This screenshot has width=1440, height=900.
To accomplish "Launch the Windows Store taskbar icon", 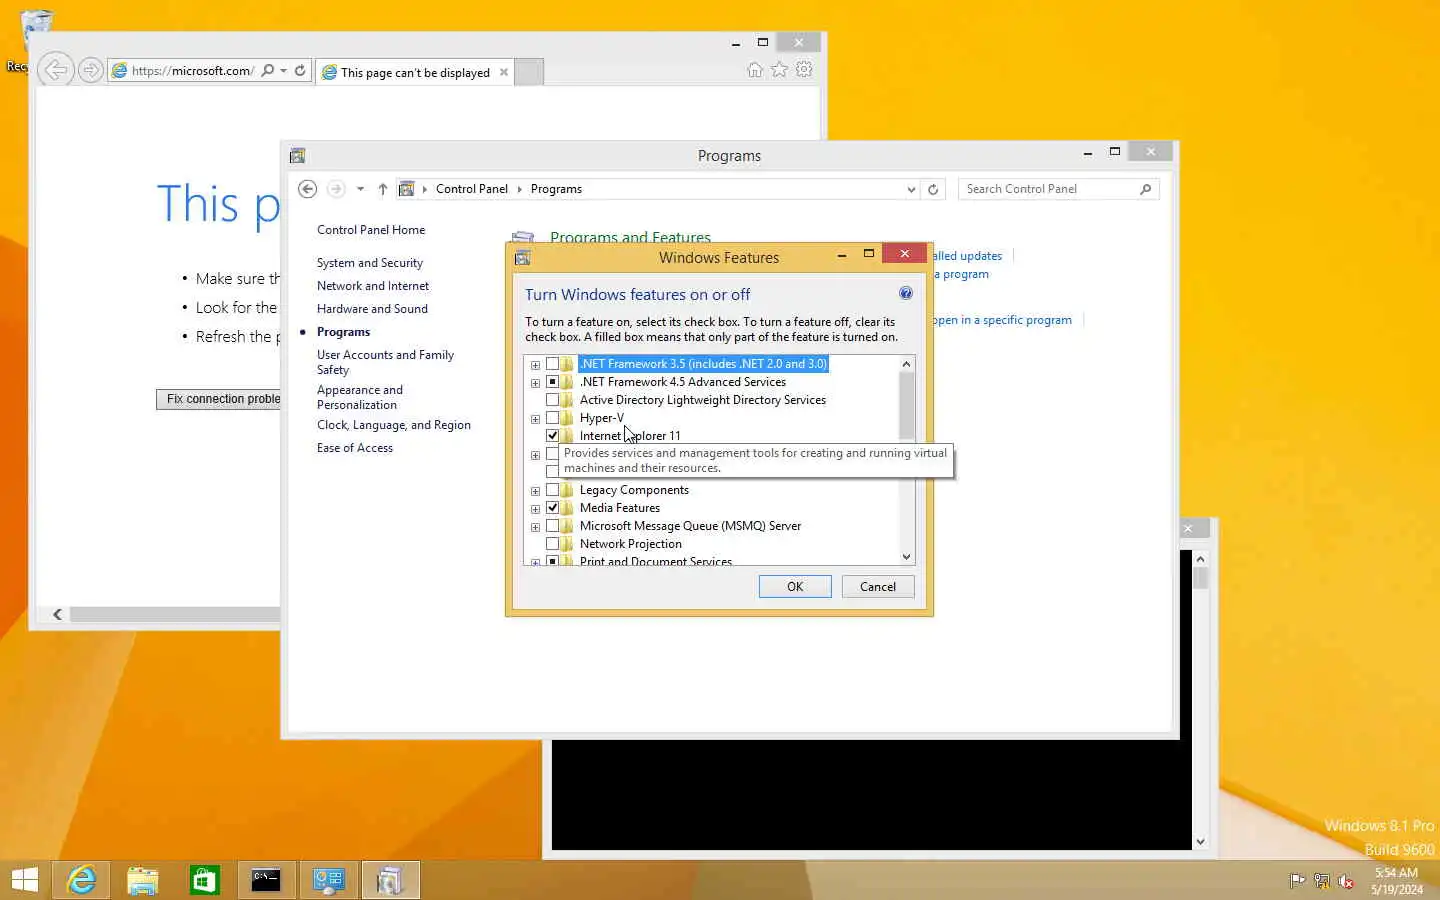I will click(205, 880).
